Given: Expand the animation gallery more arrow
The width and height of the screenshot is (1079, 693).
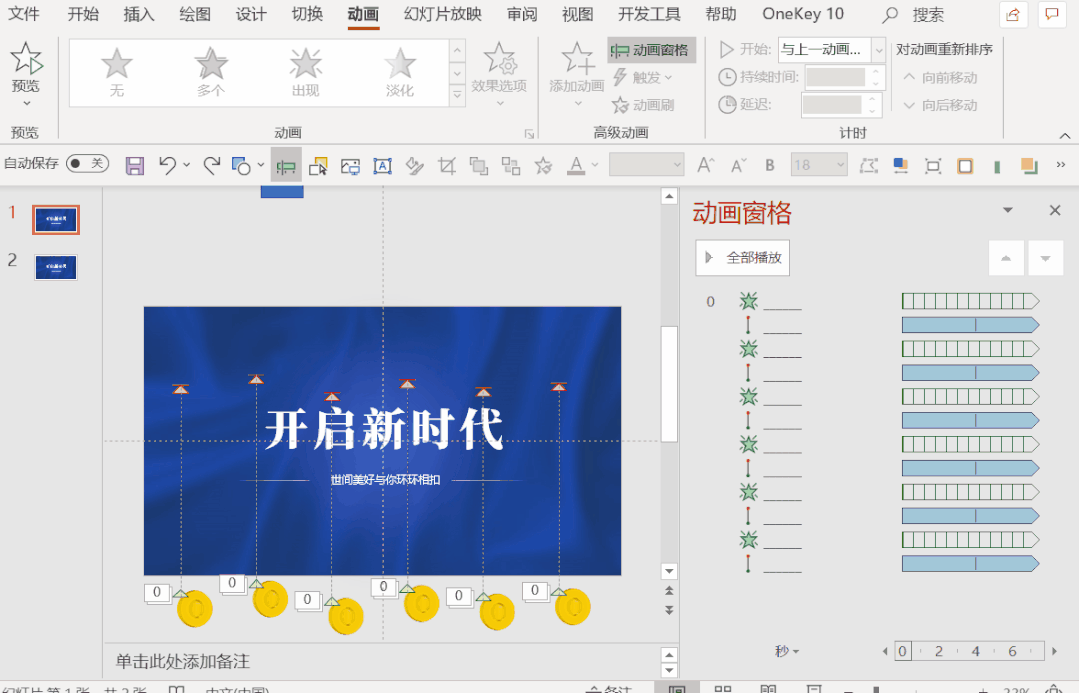Looking at the screenshot, I should point(457,97).
